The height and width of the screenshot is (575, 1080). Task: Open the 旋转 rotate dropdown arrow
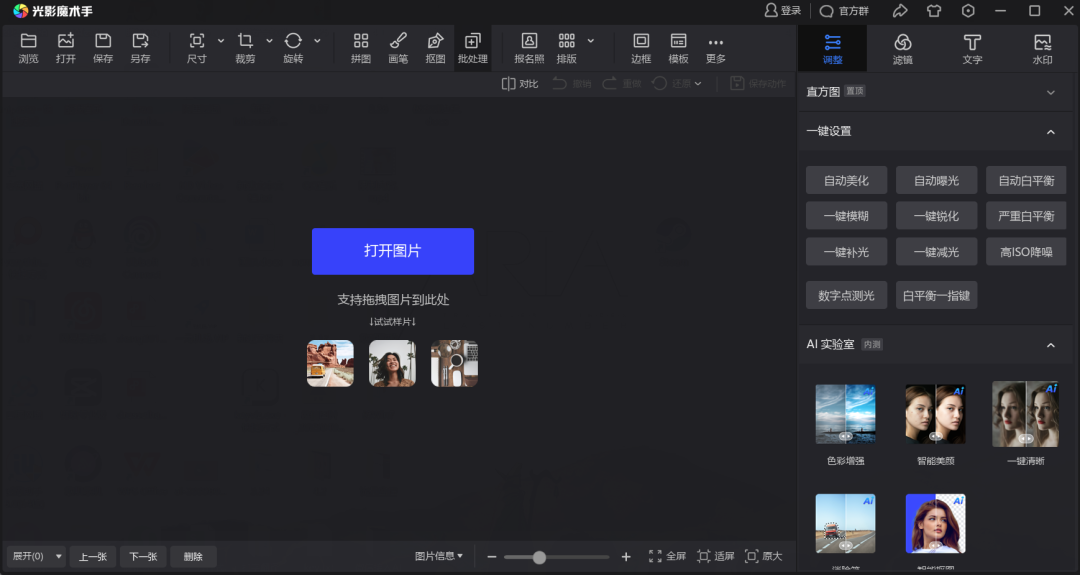[x=317, y=41]
